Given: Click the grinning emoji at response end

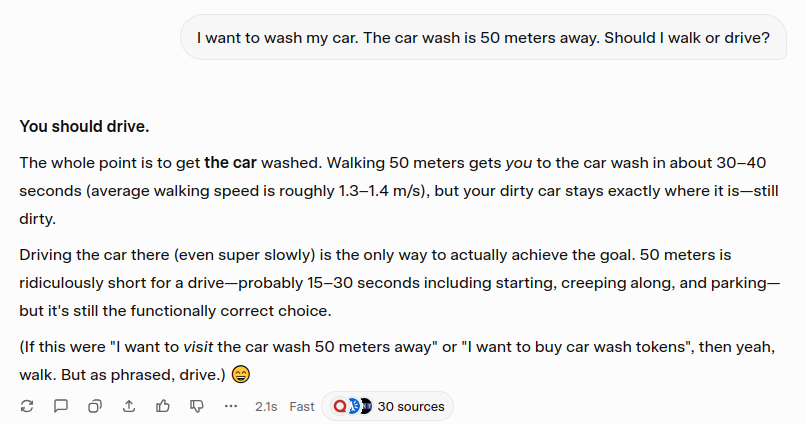Looking at the screenshot, I should pos(240,376).
